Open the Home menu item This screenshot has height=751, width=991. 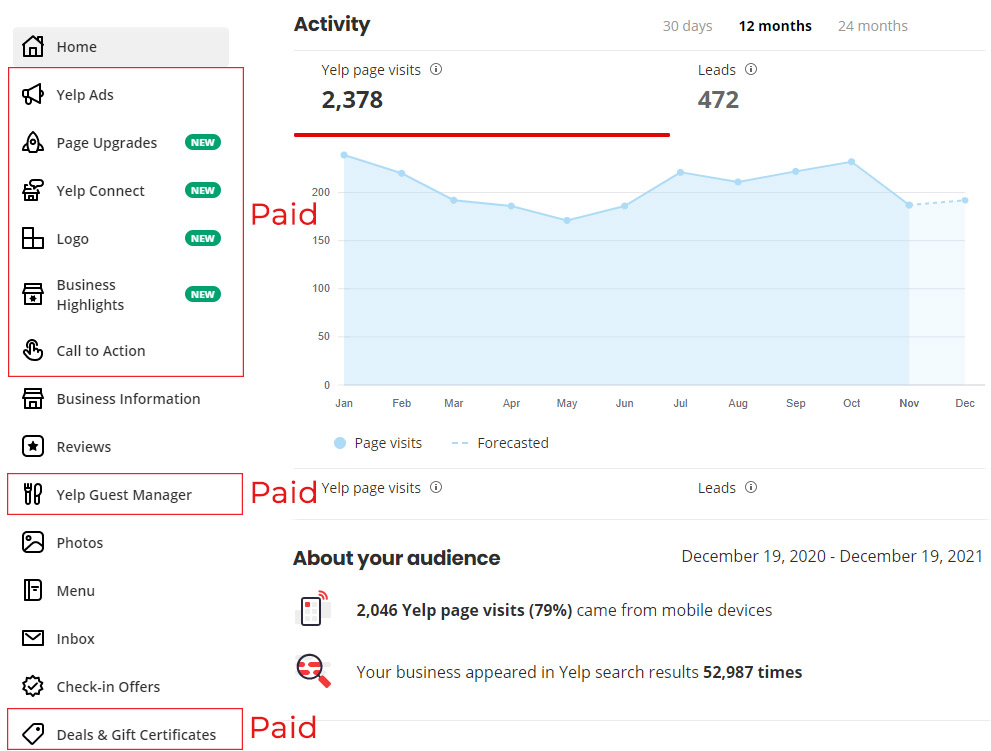click(x=121, y=46)
